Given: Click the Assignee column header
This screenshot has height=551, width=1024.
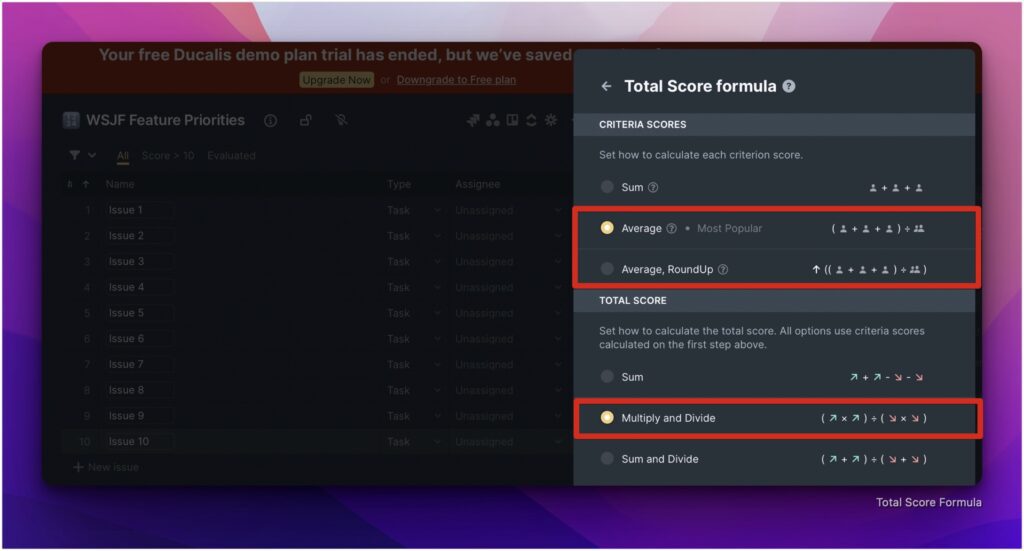Looking at the screenshot, I should coord(477,185).
